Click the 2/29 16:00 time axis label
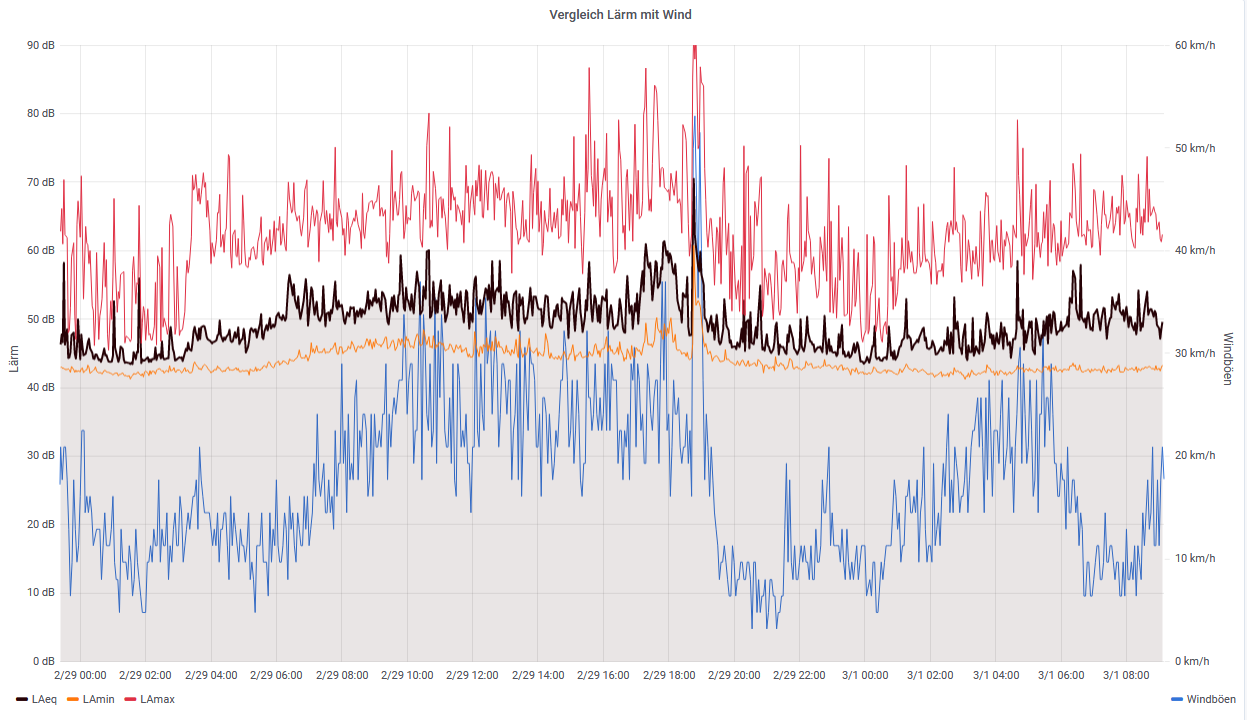This screenshot has height=720, width=1247. (x=603, y=675)
